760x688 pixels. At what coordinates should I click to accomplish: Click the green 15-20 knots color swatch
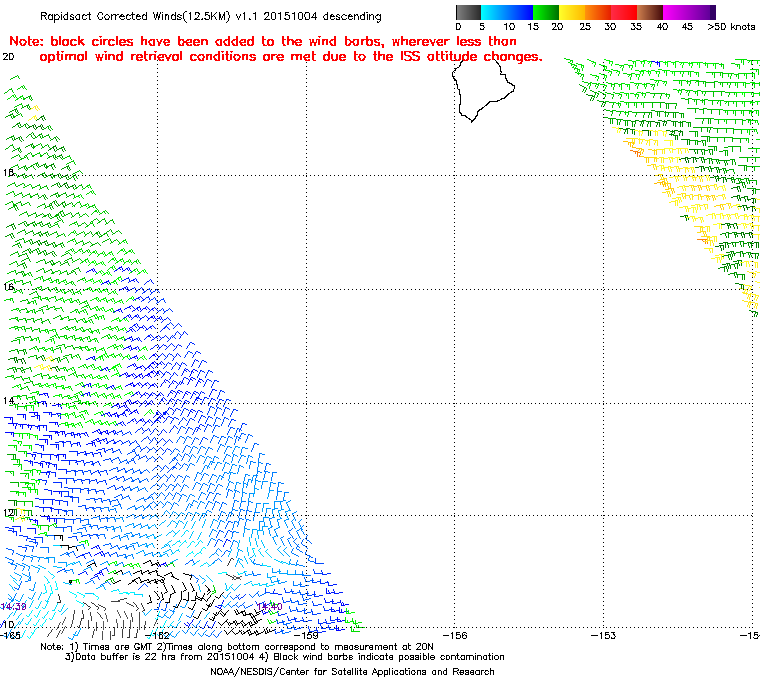(x=546, y=12)
